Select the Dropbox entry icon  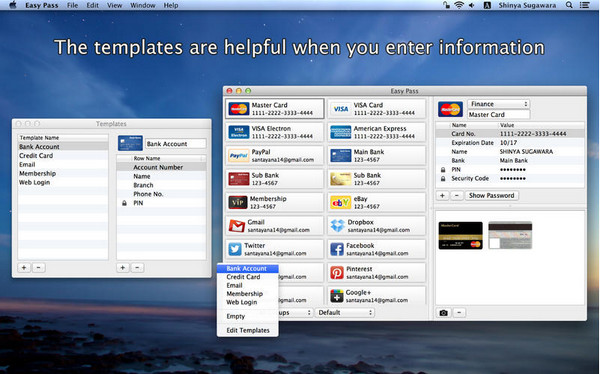click(x=338, y=226)
